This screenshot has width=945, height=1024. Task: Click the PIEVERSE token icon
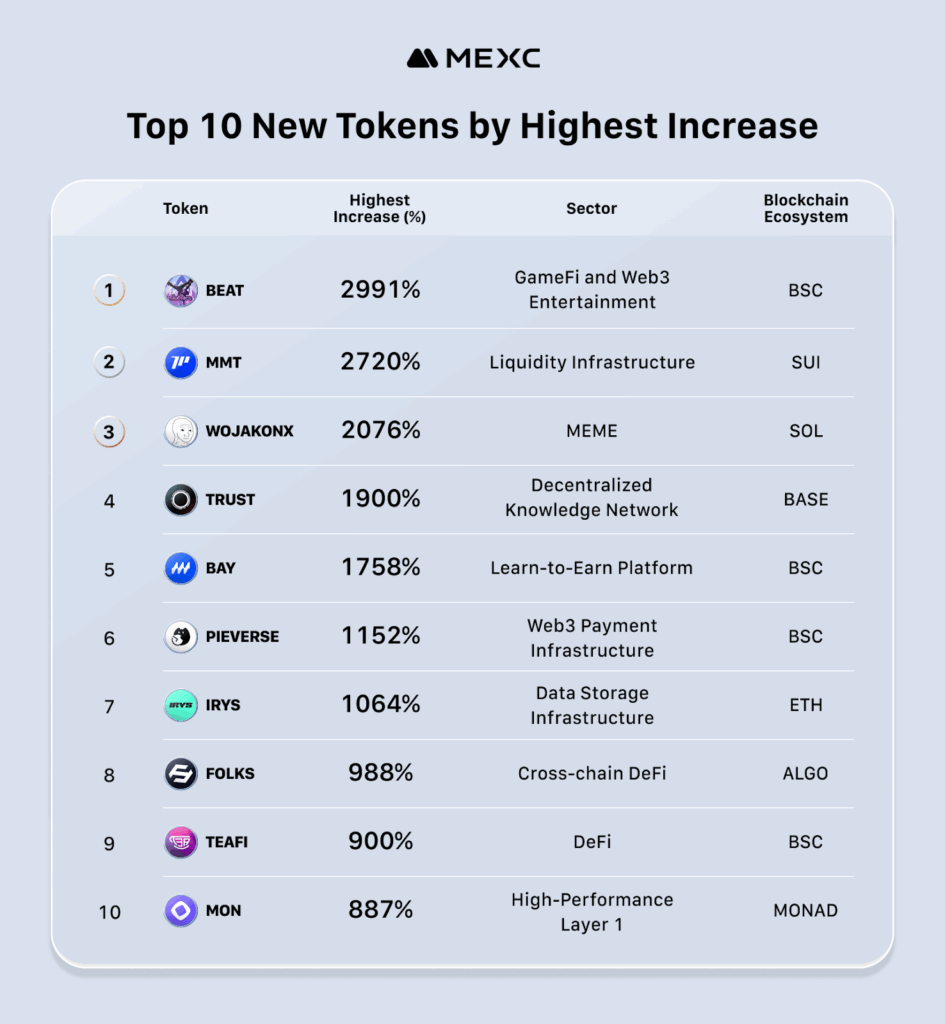tap(181, 636)
